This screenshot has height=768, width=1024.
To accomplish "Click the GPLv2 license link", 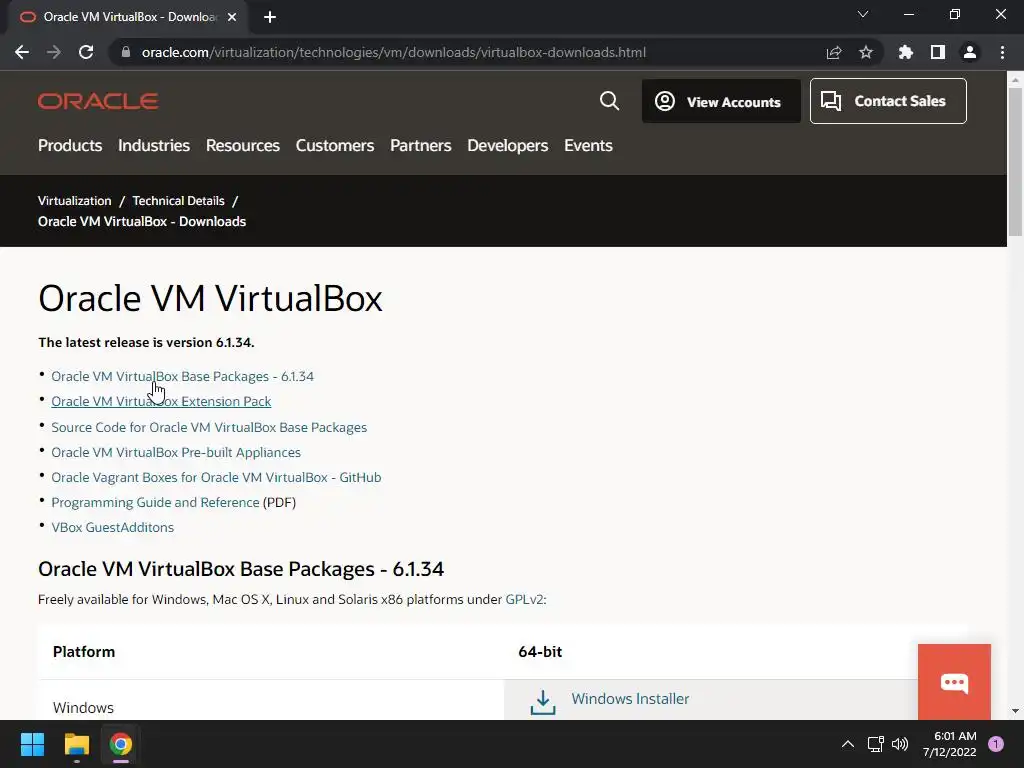I will coord(524,600).
